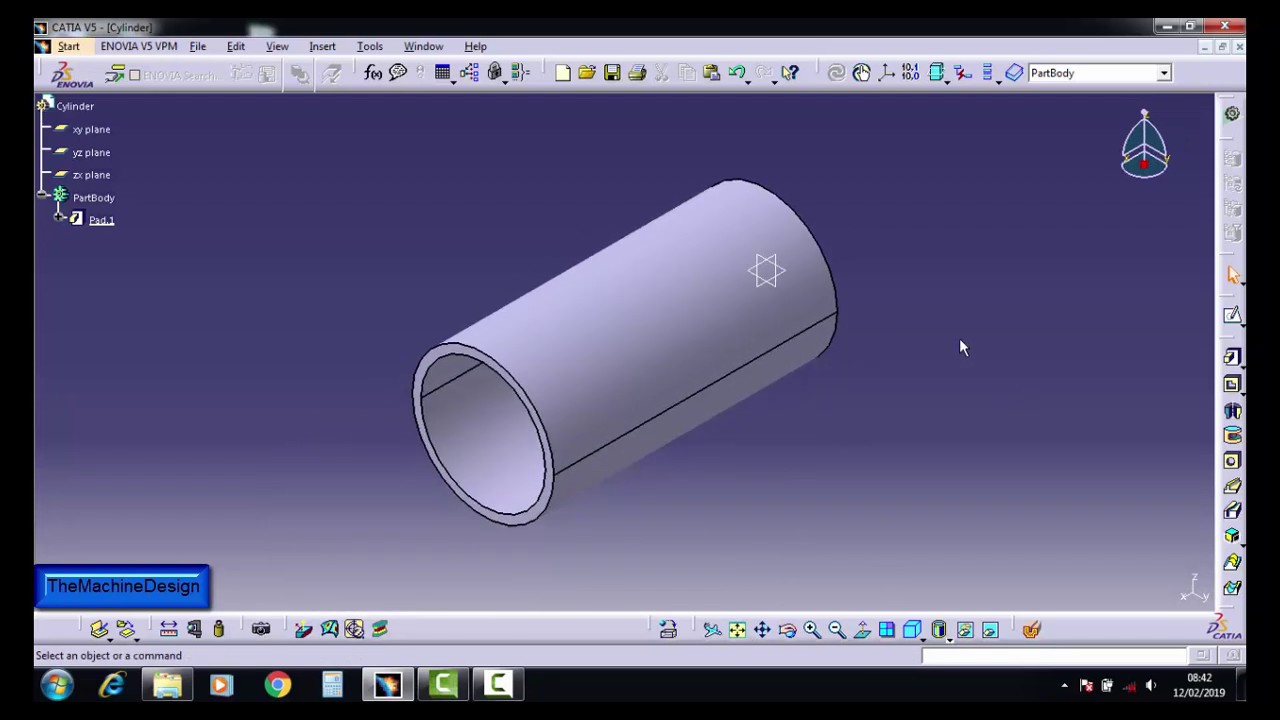Select the Rib tool in the right toolbar

pyautogui.click(x=1232, y=486)
